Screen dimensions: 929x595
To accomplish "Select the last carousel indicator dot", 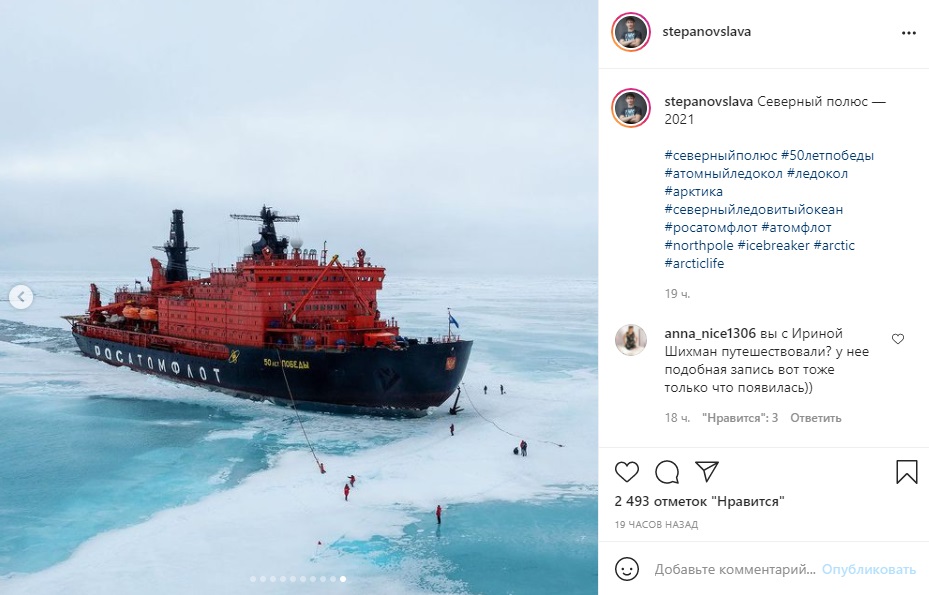I will 343,579.
